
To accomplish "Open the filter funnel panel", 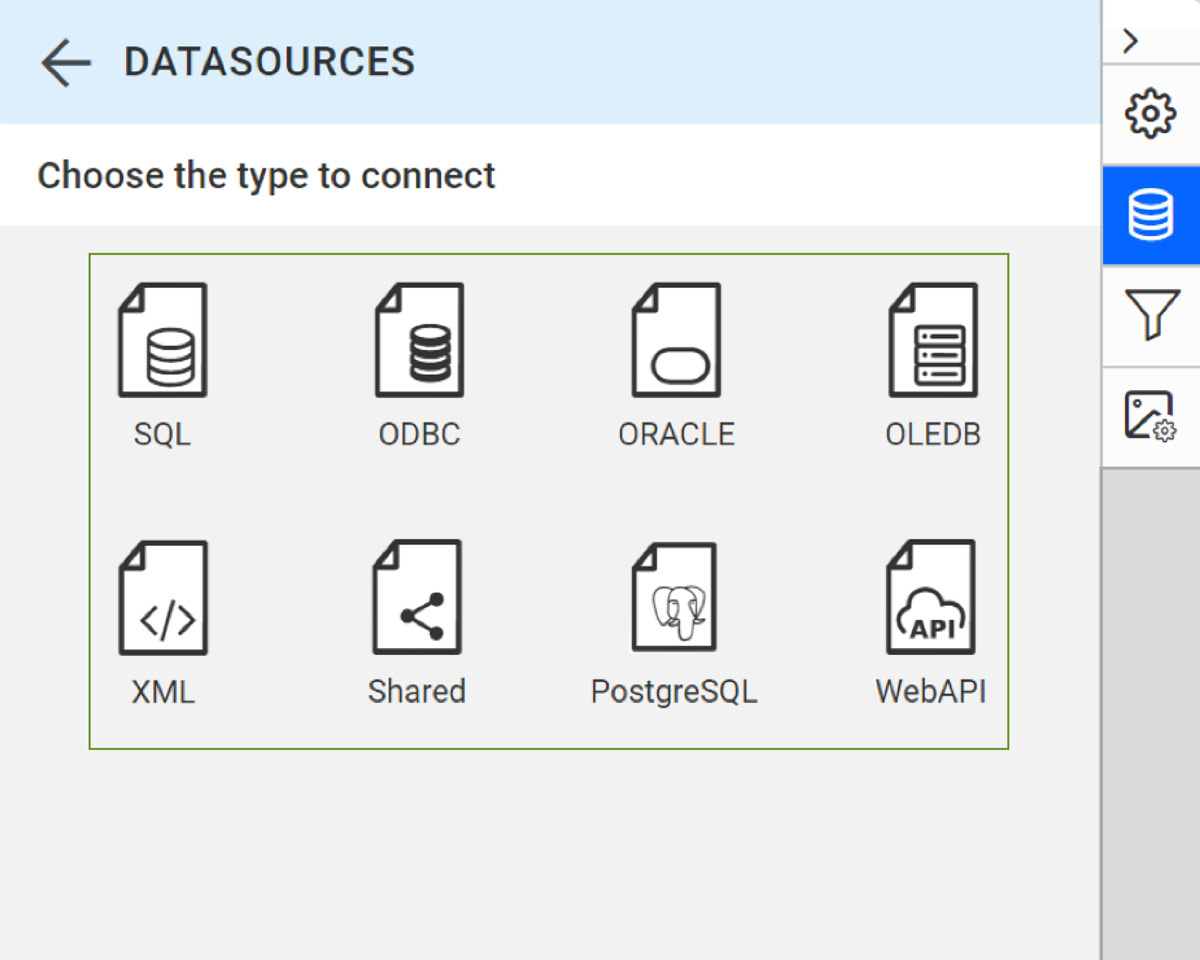I will tap(1150, 316).
